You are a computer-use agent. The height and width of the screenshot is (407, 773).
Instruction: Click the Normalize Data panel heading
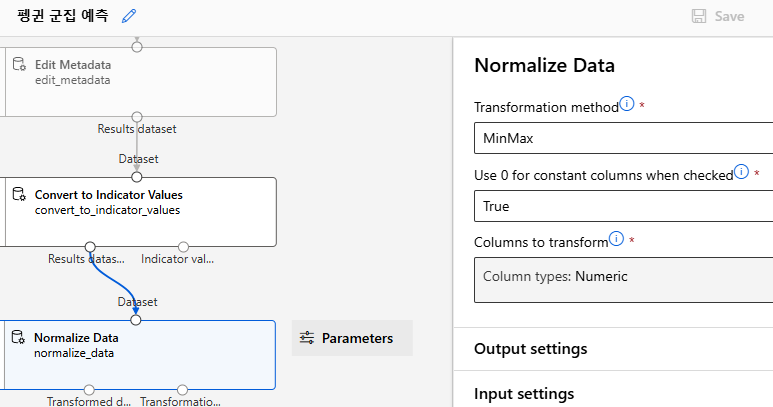pos(544,65)
